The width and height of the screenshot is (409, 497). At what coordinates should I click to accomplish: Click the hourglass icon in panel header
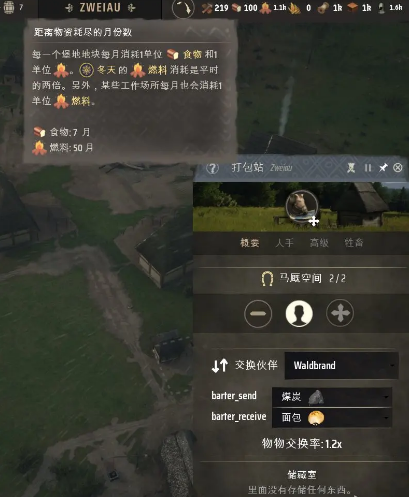coord(351,168)
